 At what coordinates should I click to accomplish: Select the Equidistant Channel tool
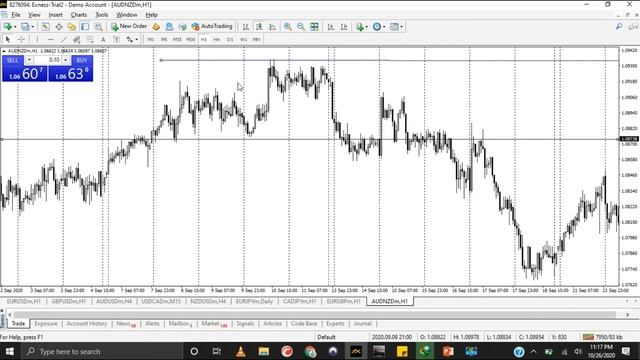click(77, 40)
